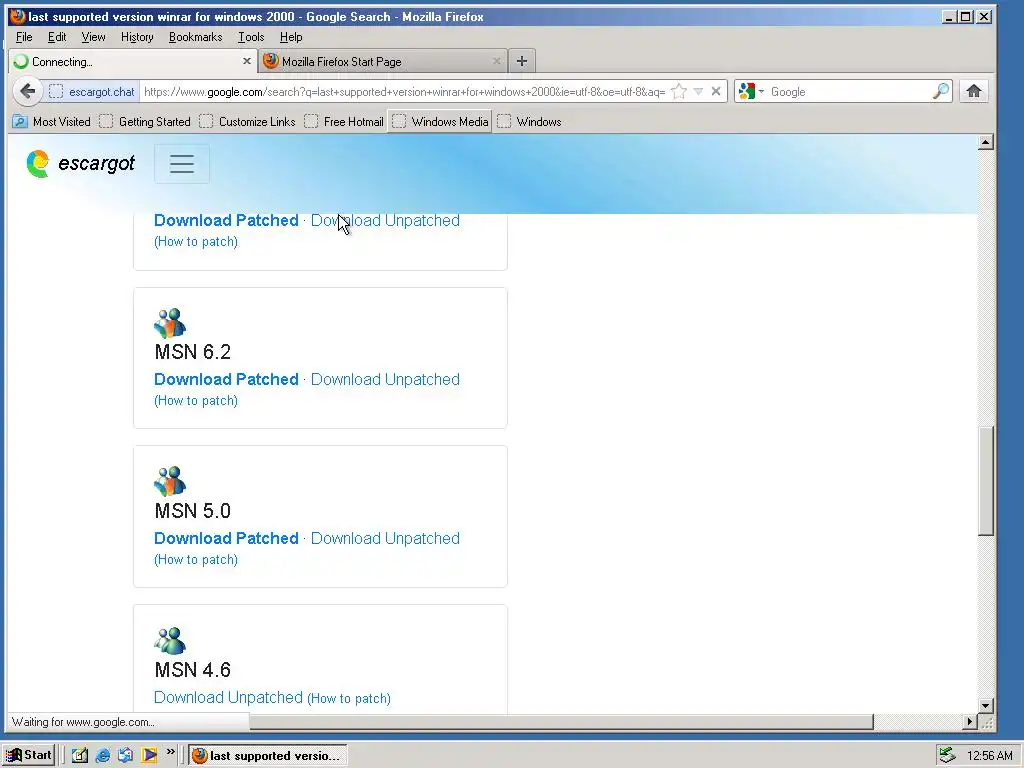1024x768 pixels.
Task: Open the Getting Started bookmark
Action: tap(145, 121)
